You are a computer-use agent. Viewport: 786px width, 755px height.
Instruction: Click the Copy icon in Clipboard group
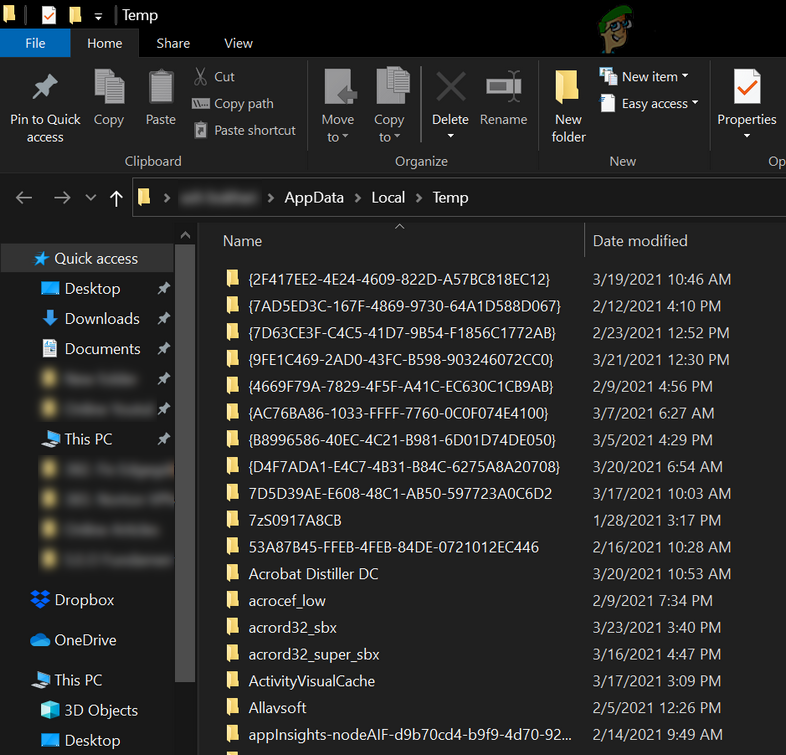coord(109,88)
